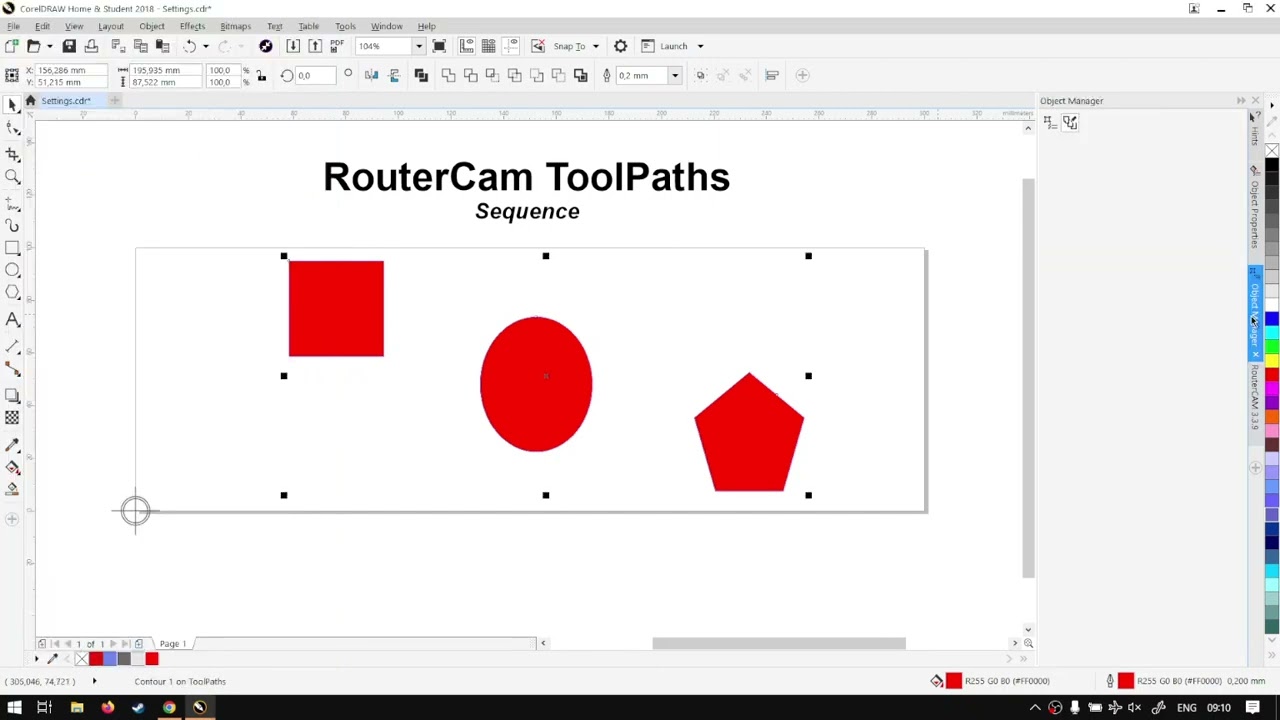
Task: Toggle Snap Off button
Action: click(x=538, y=46)
